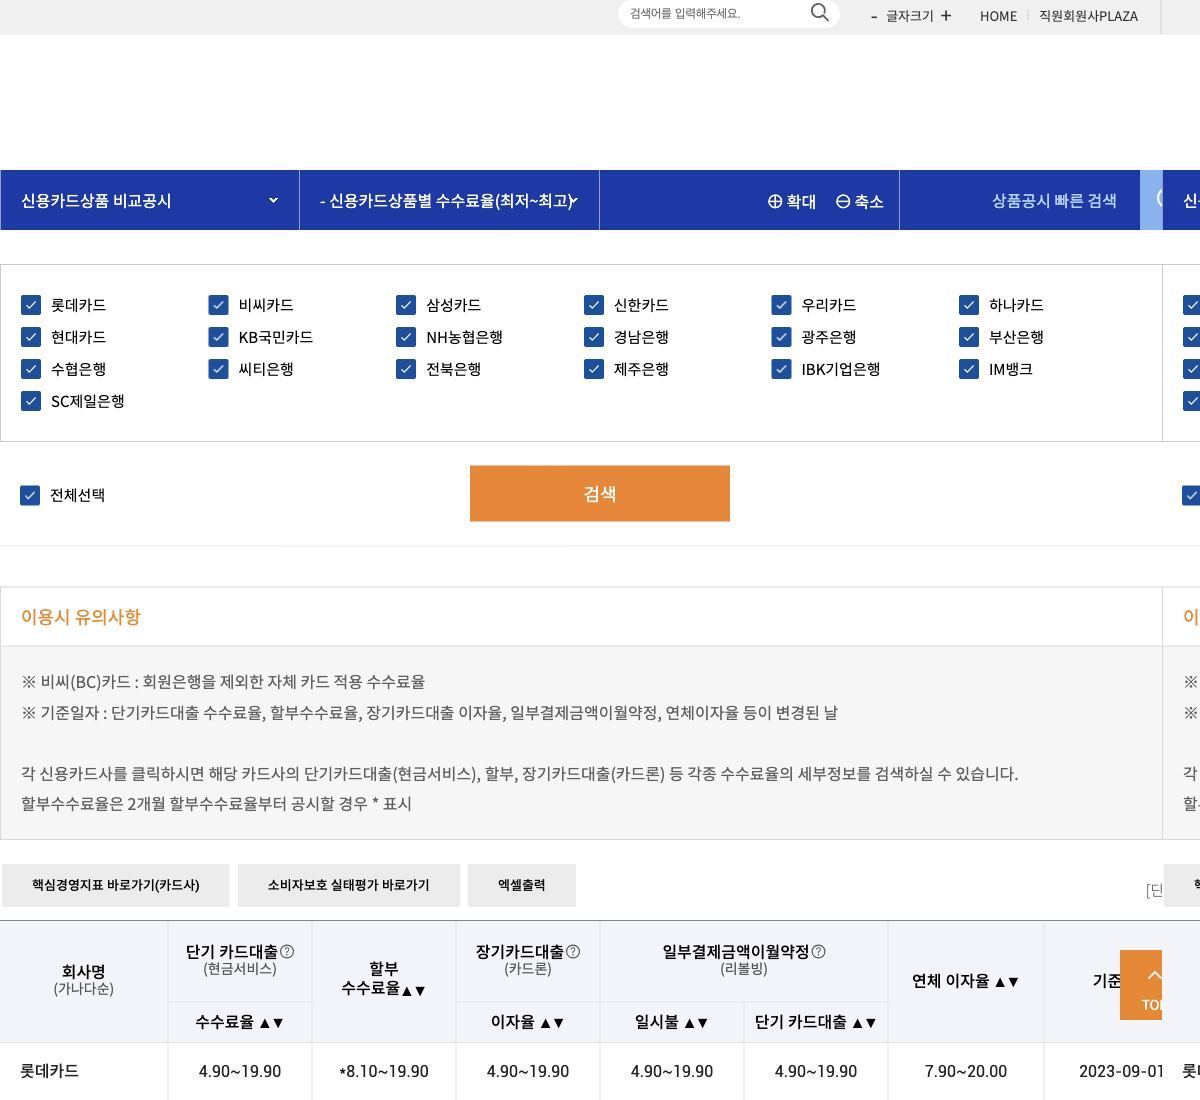The width and height of the screenshot is (1200, 1100).
Task: Toggle NH농협은행 checkbox
Action: tap(406, 337)
